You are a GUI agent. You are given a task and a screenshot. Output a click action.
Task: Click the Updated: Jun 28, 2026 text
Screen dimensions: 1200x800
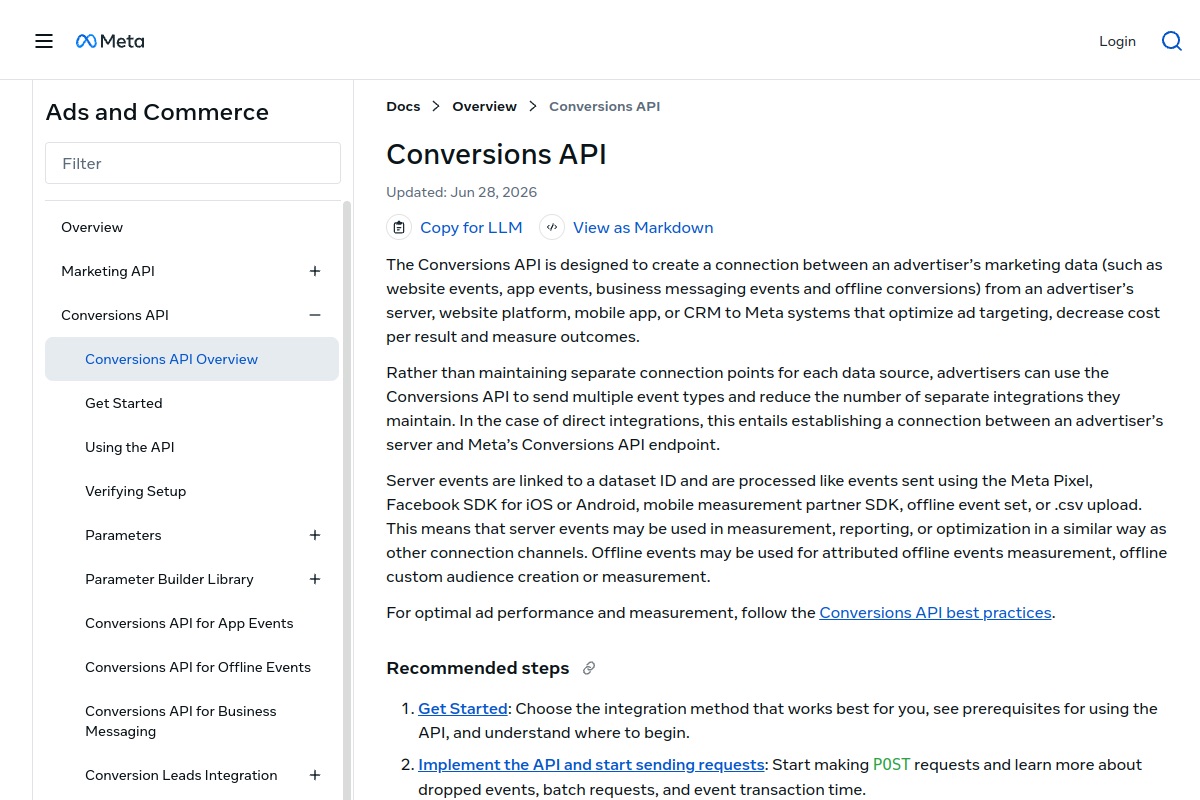pyautogui.click(x=462, y=192)
